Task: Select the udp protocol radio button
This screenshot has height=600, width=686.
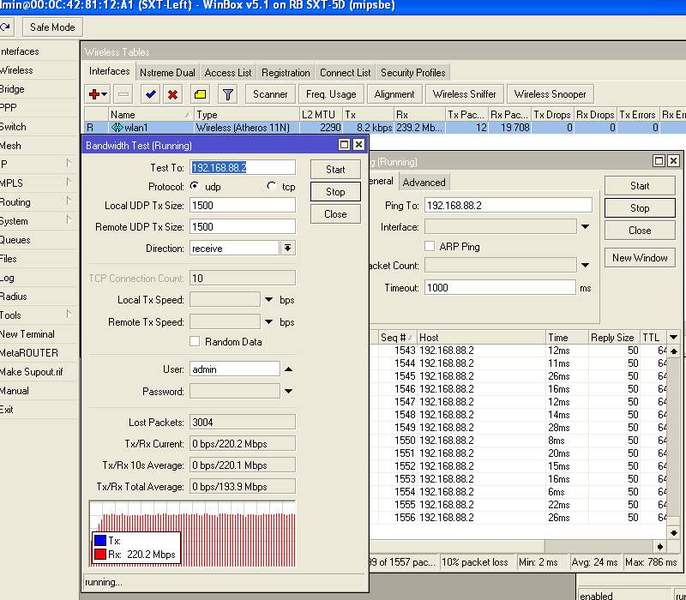Action: pyautogui.click(x=194, y=186)
